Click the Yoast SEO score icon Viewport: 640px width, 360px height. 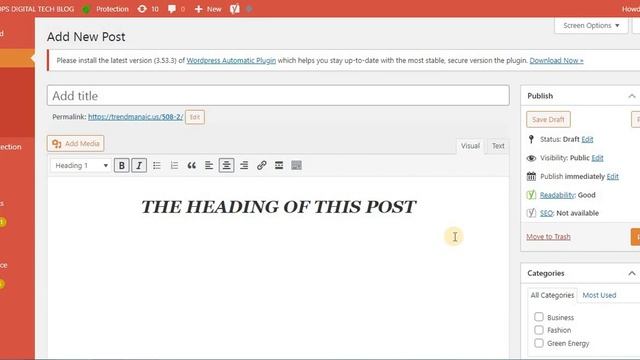(531, 213)
